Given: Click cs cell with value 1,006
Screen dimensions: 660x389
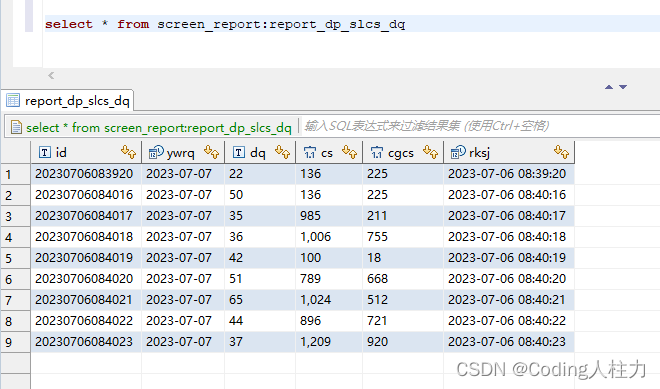Looking at the screenshot, I should (x=329, y=237).
